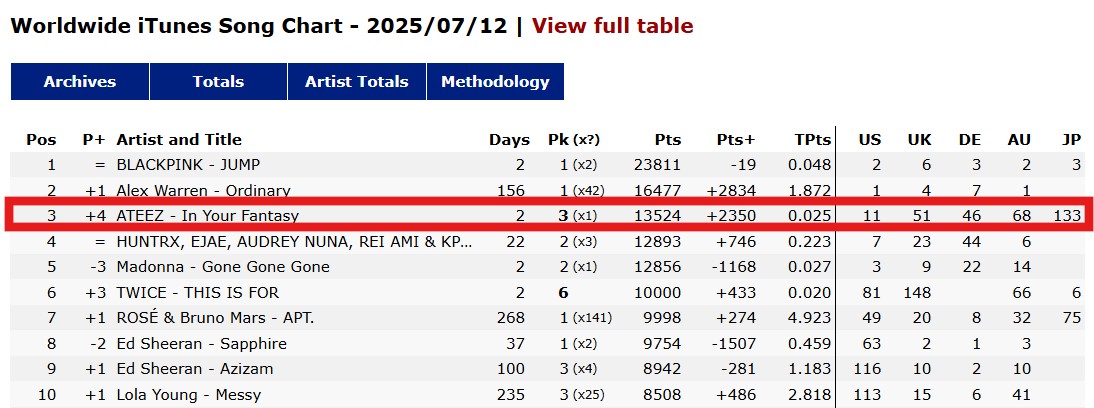The width and height of the screenshot is (1094, 408).
Task: Click the Days column header
Action: (x=509, y=139)
